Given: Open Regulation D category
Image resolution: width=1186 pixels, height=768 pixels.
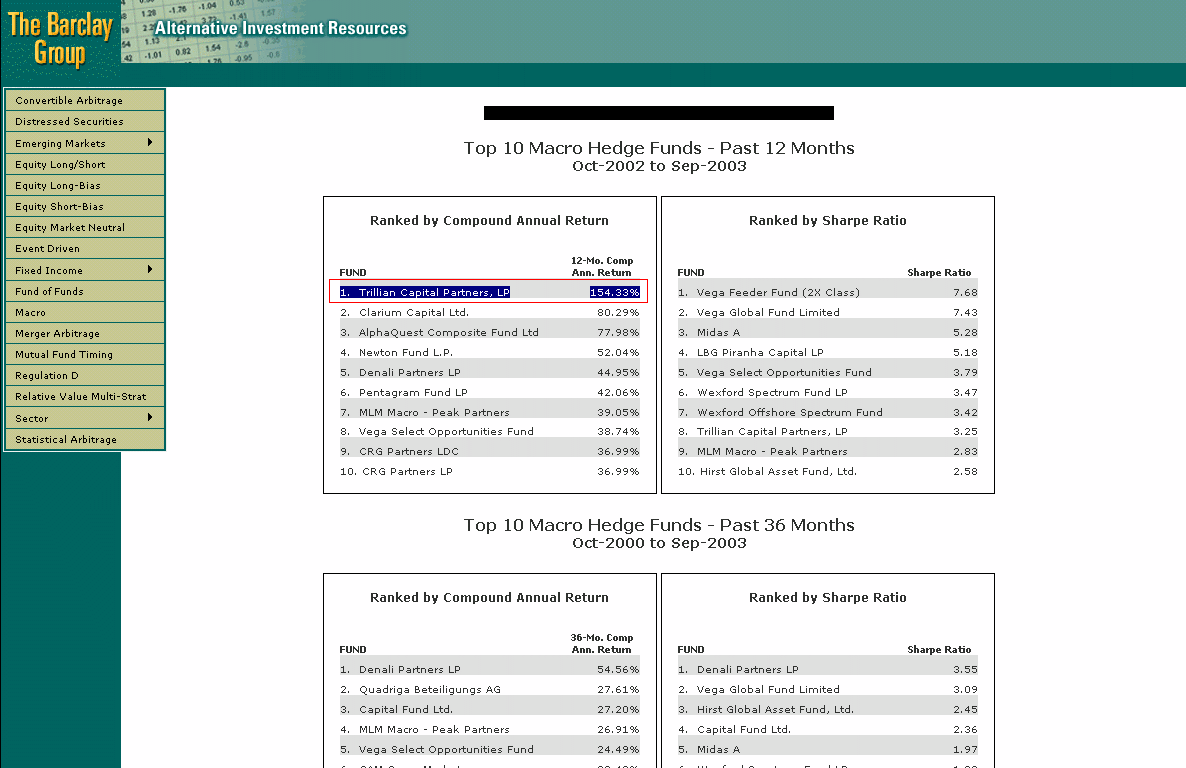Looking at the screenshot, I should tap(85, 375).
